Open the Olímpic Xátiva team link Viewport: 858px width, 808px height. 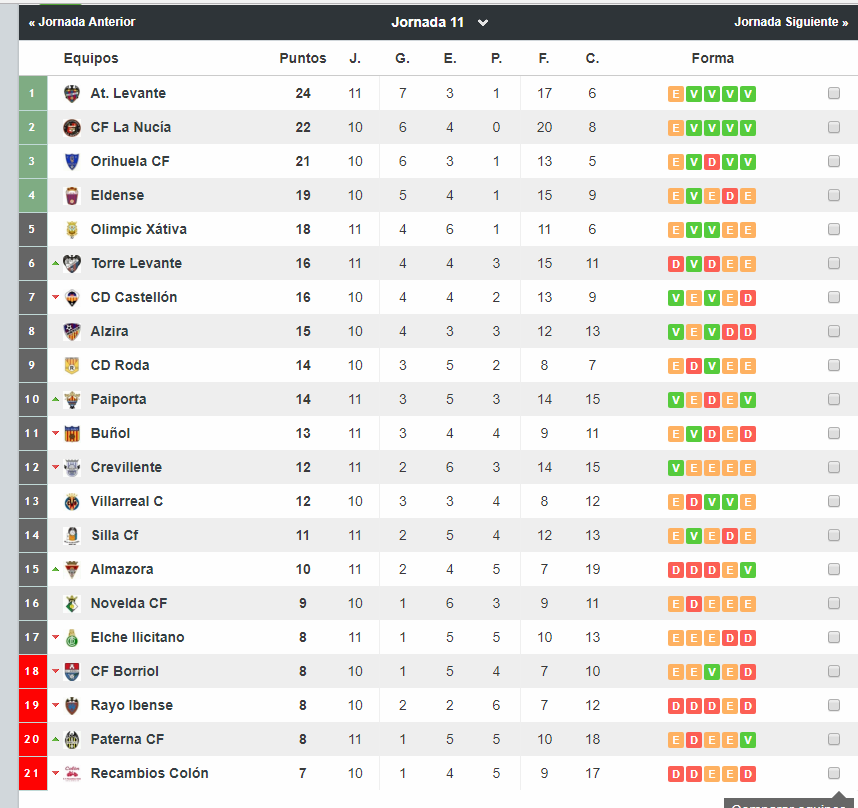(138, 230)
